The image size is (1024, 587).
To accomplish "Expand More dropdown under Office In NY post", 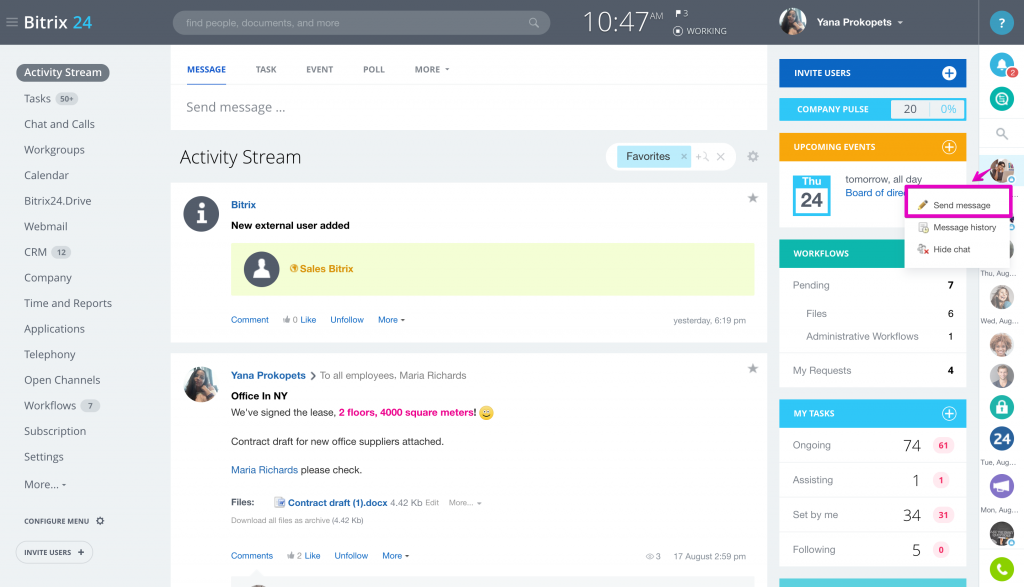I will [x=396, y=556].
